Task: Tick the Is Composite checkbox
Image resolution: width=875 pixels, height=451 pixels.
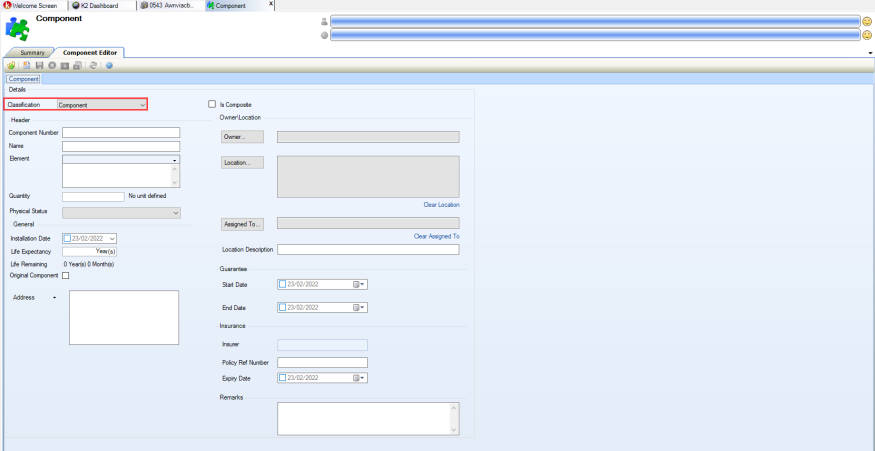Action: tap(212, 104)
